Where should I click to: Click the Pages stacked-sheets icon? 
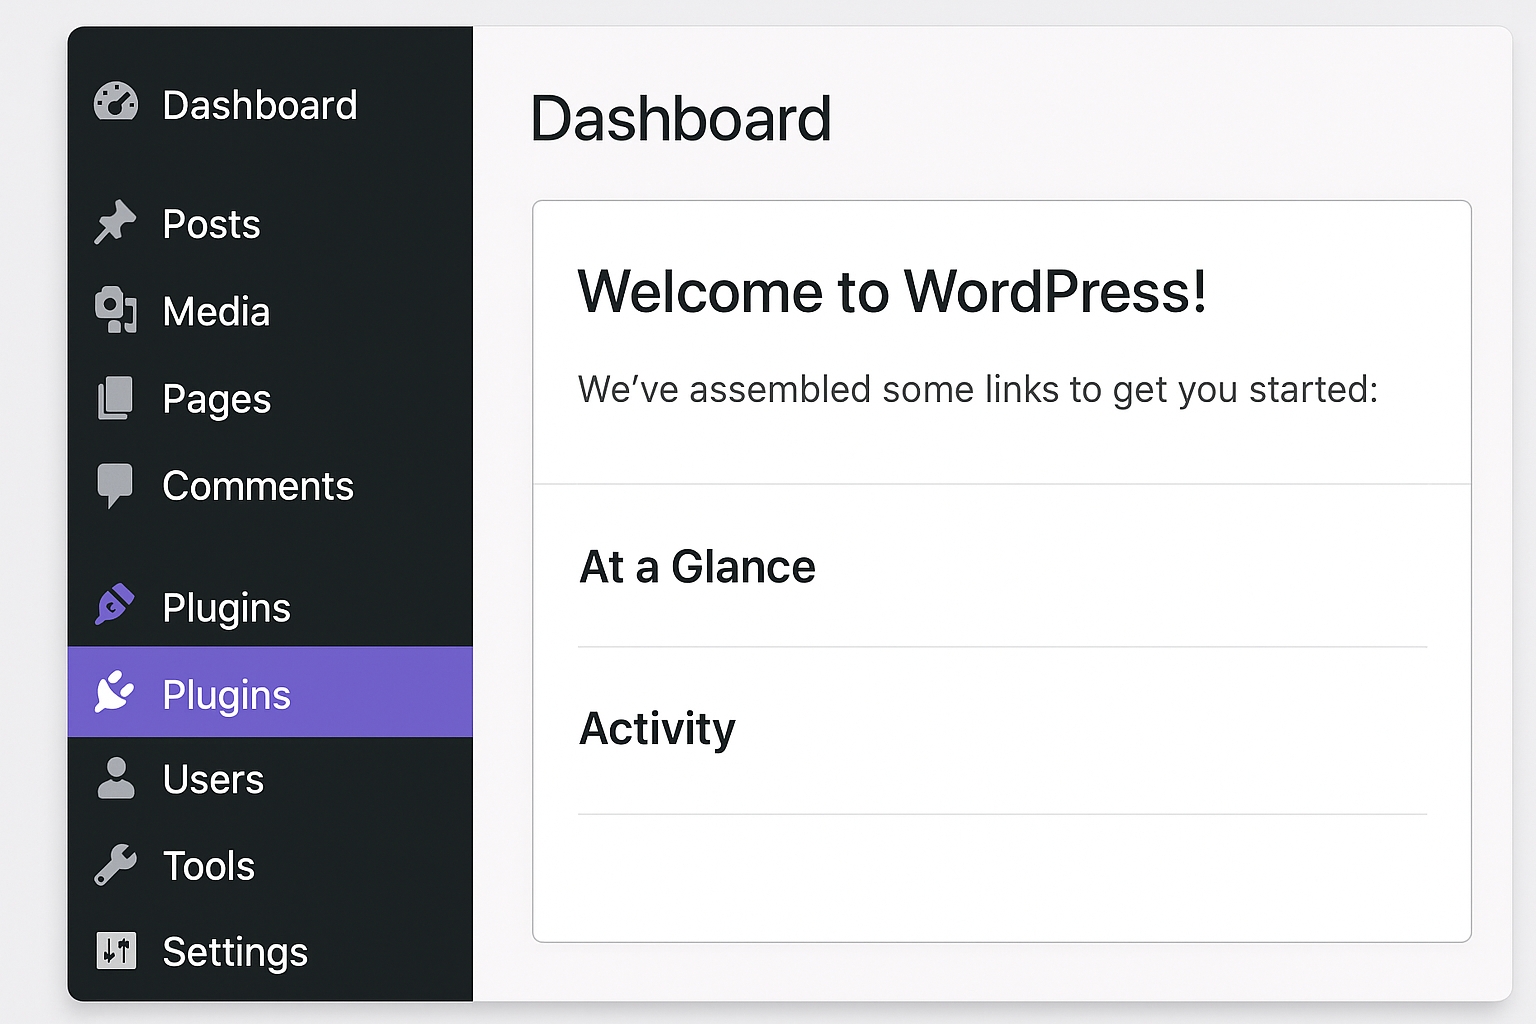[115, 398]
